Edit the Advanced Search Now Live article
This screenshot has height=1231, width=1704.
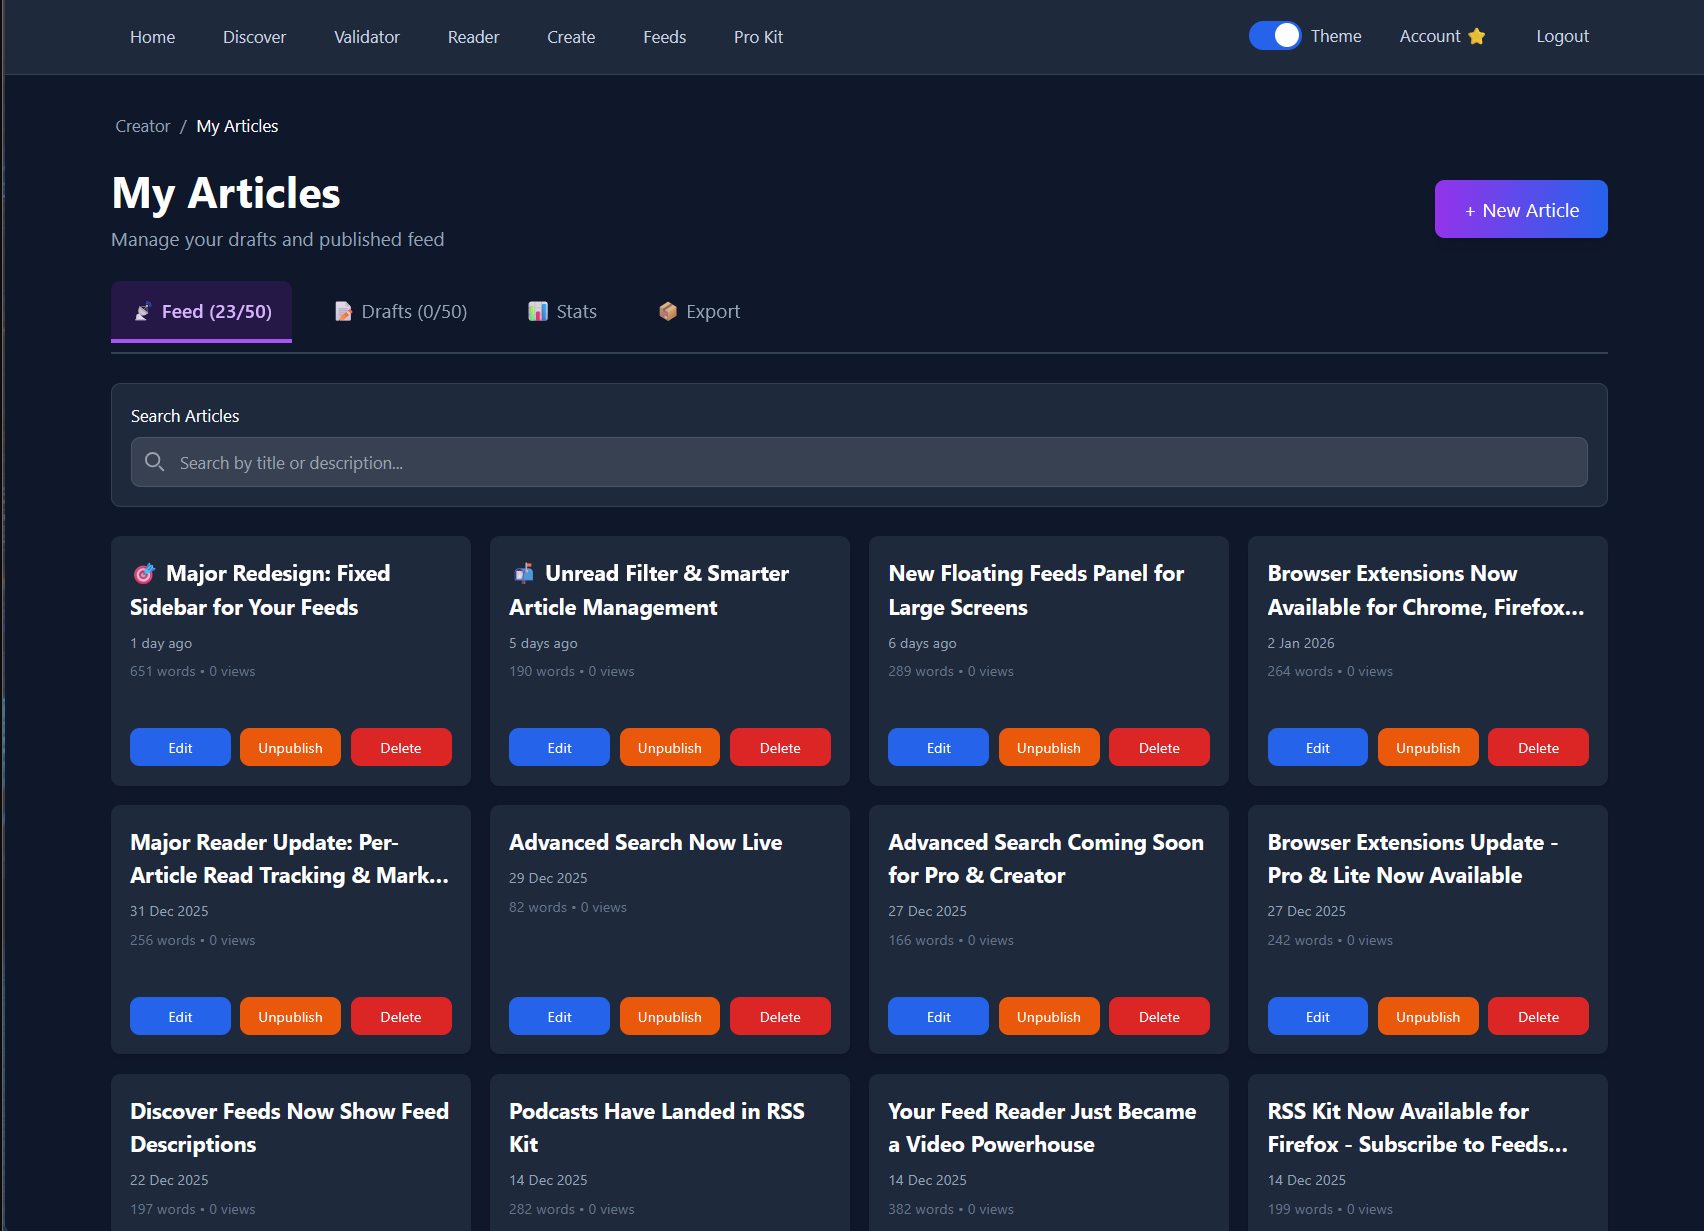(x=558, y=1016)
